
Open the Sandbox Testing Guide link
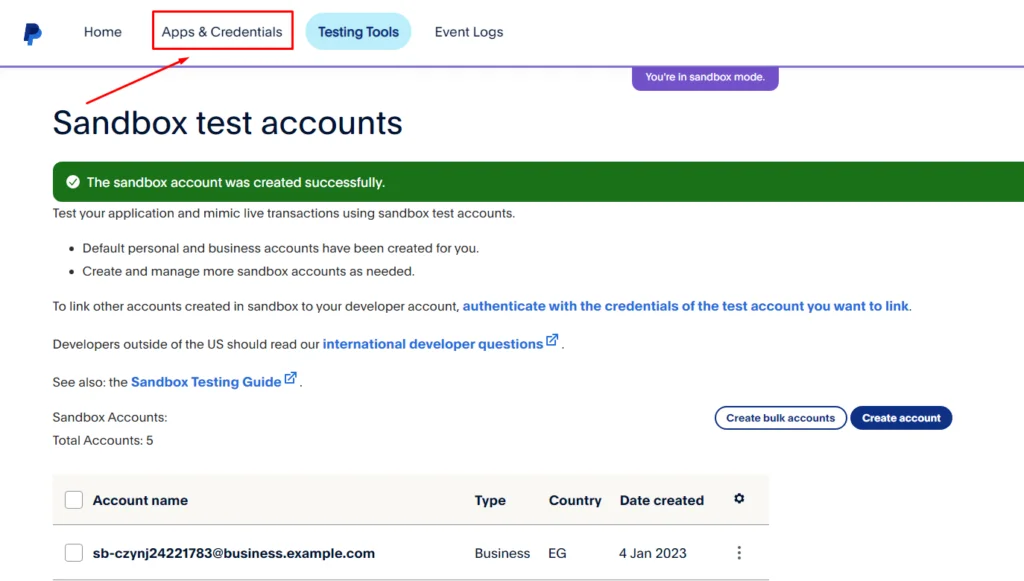point(206,382)
